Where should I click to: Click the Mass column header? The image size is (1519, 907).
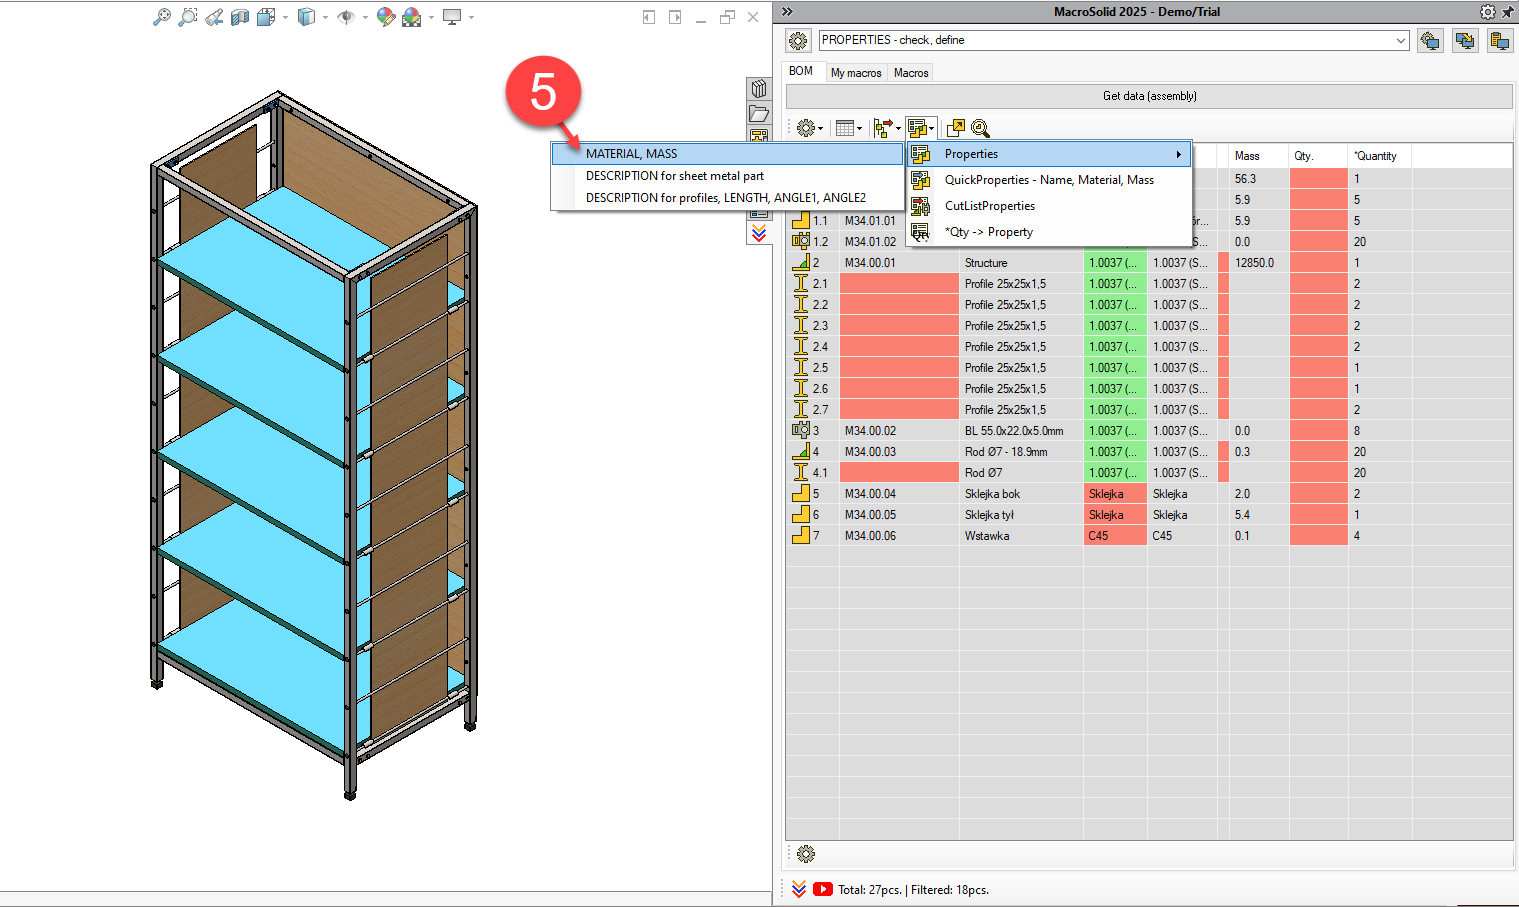tap(1258, 156)
